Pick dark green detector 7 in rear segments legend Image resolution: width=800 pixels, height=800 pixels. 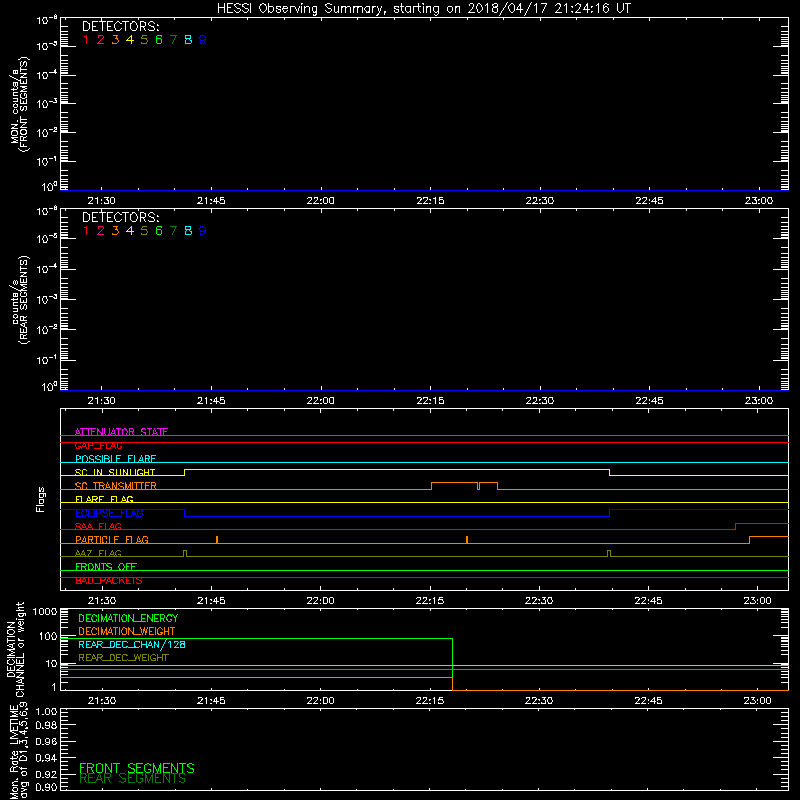(173, 231)
